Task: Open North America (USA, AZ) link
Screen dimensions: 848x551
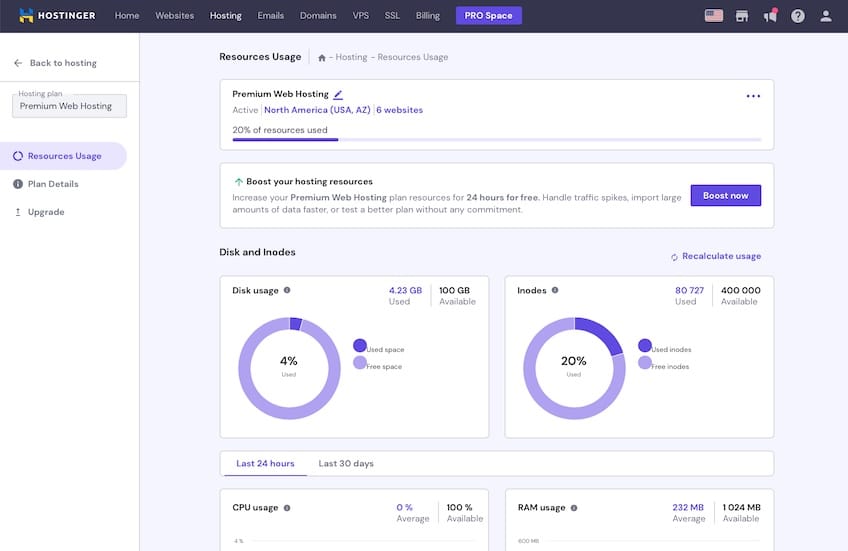Action: coord(317,110)
